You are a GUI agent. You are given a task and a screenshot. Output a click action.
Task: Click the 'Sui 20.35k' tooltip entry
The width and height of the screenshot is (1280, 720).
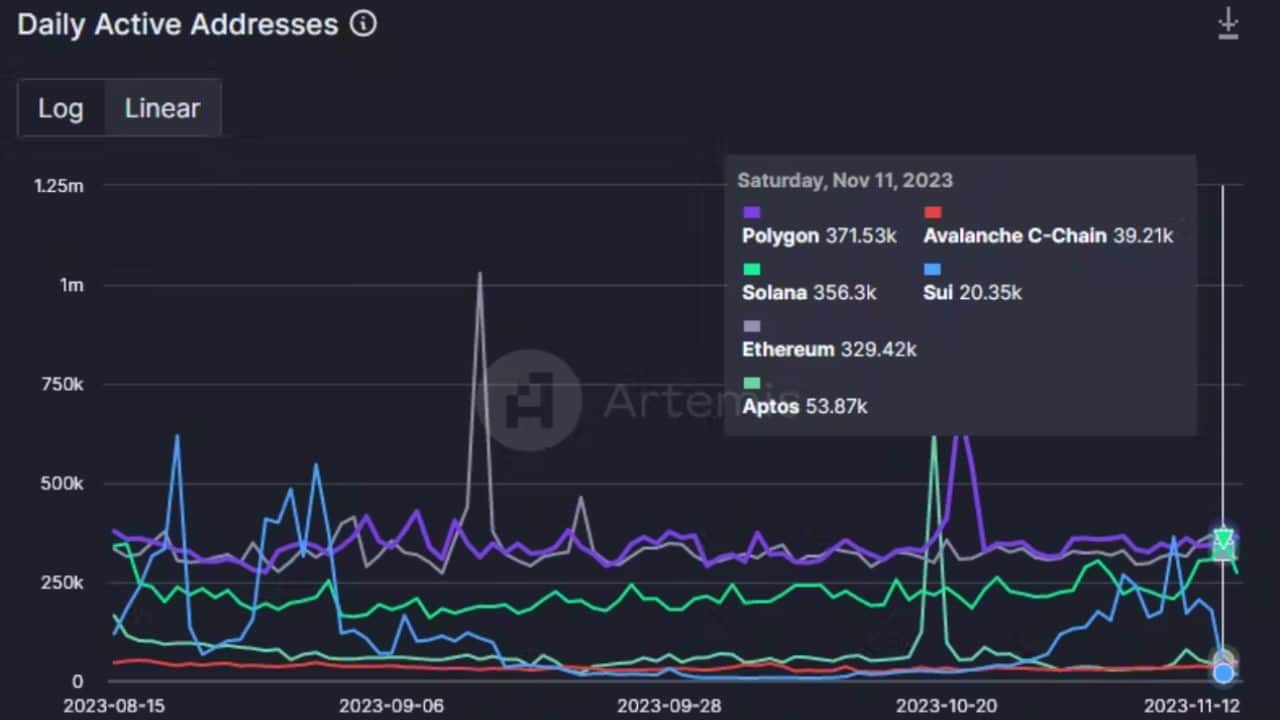pos(972,293)
